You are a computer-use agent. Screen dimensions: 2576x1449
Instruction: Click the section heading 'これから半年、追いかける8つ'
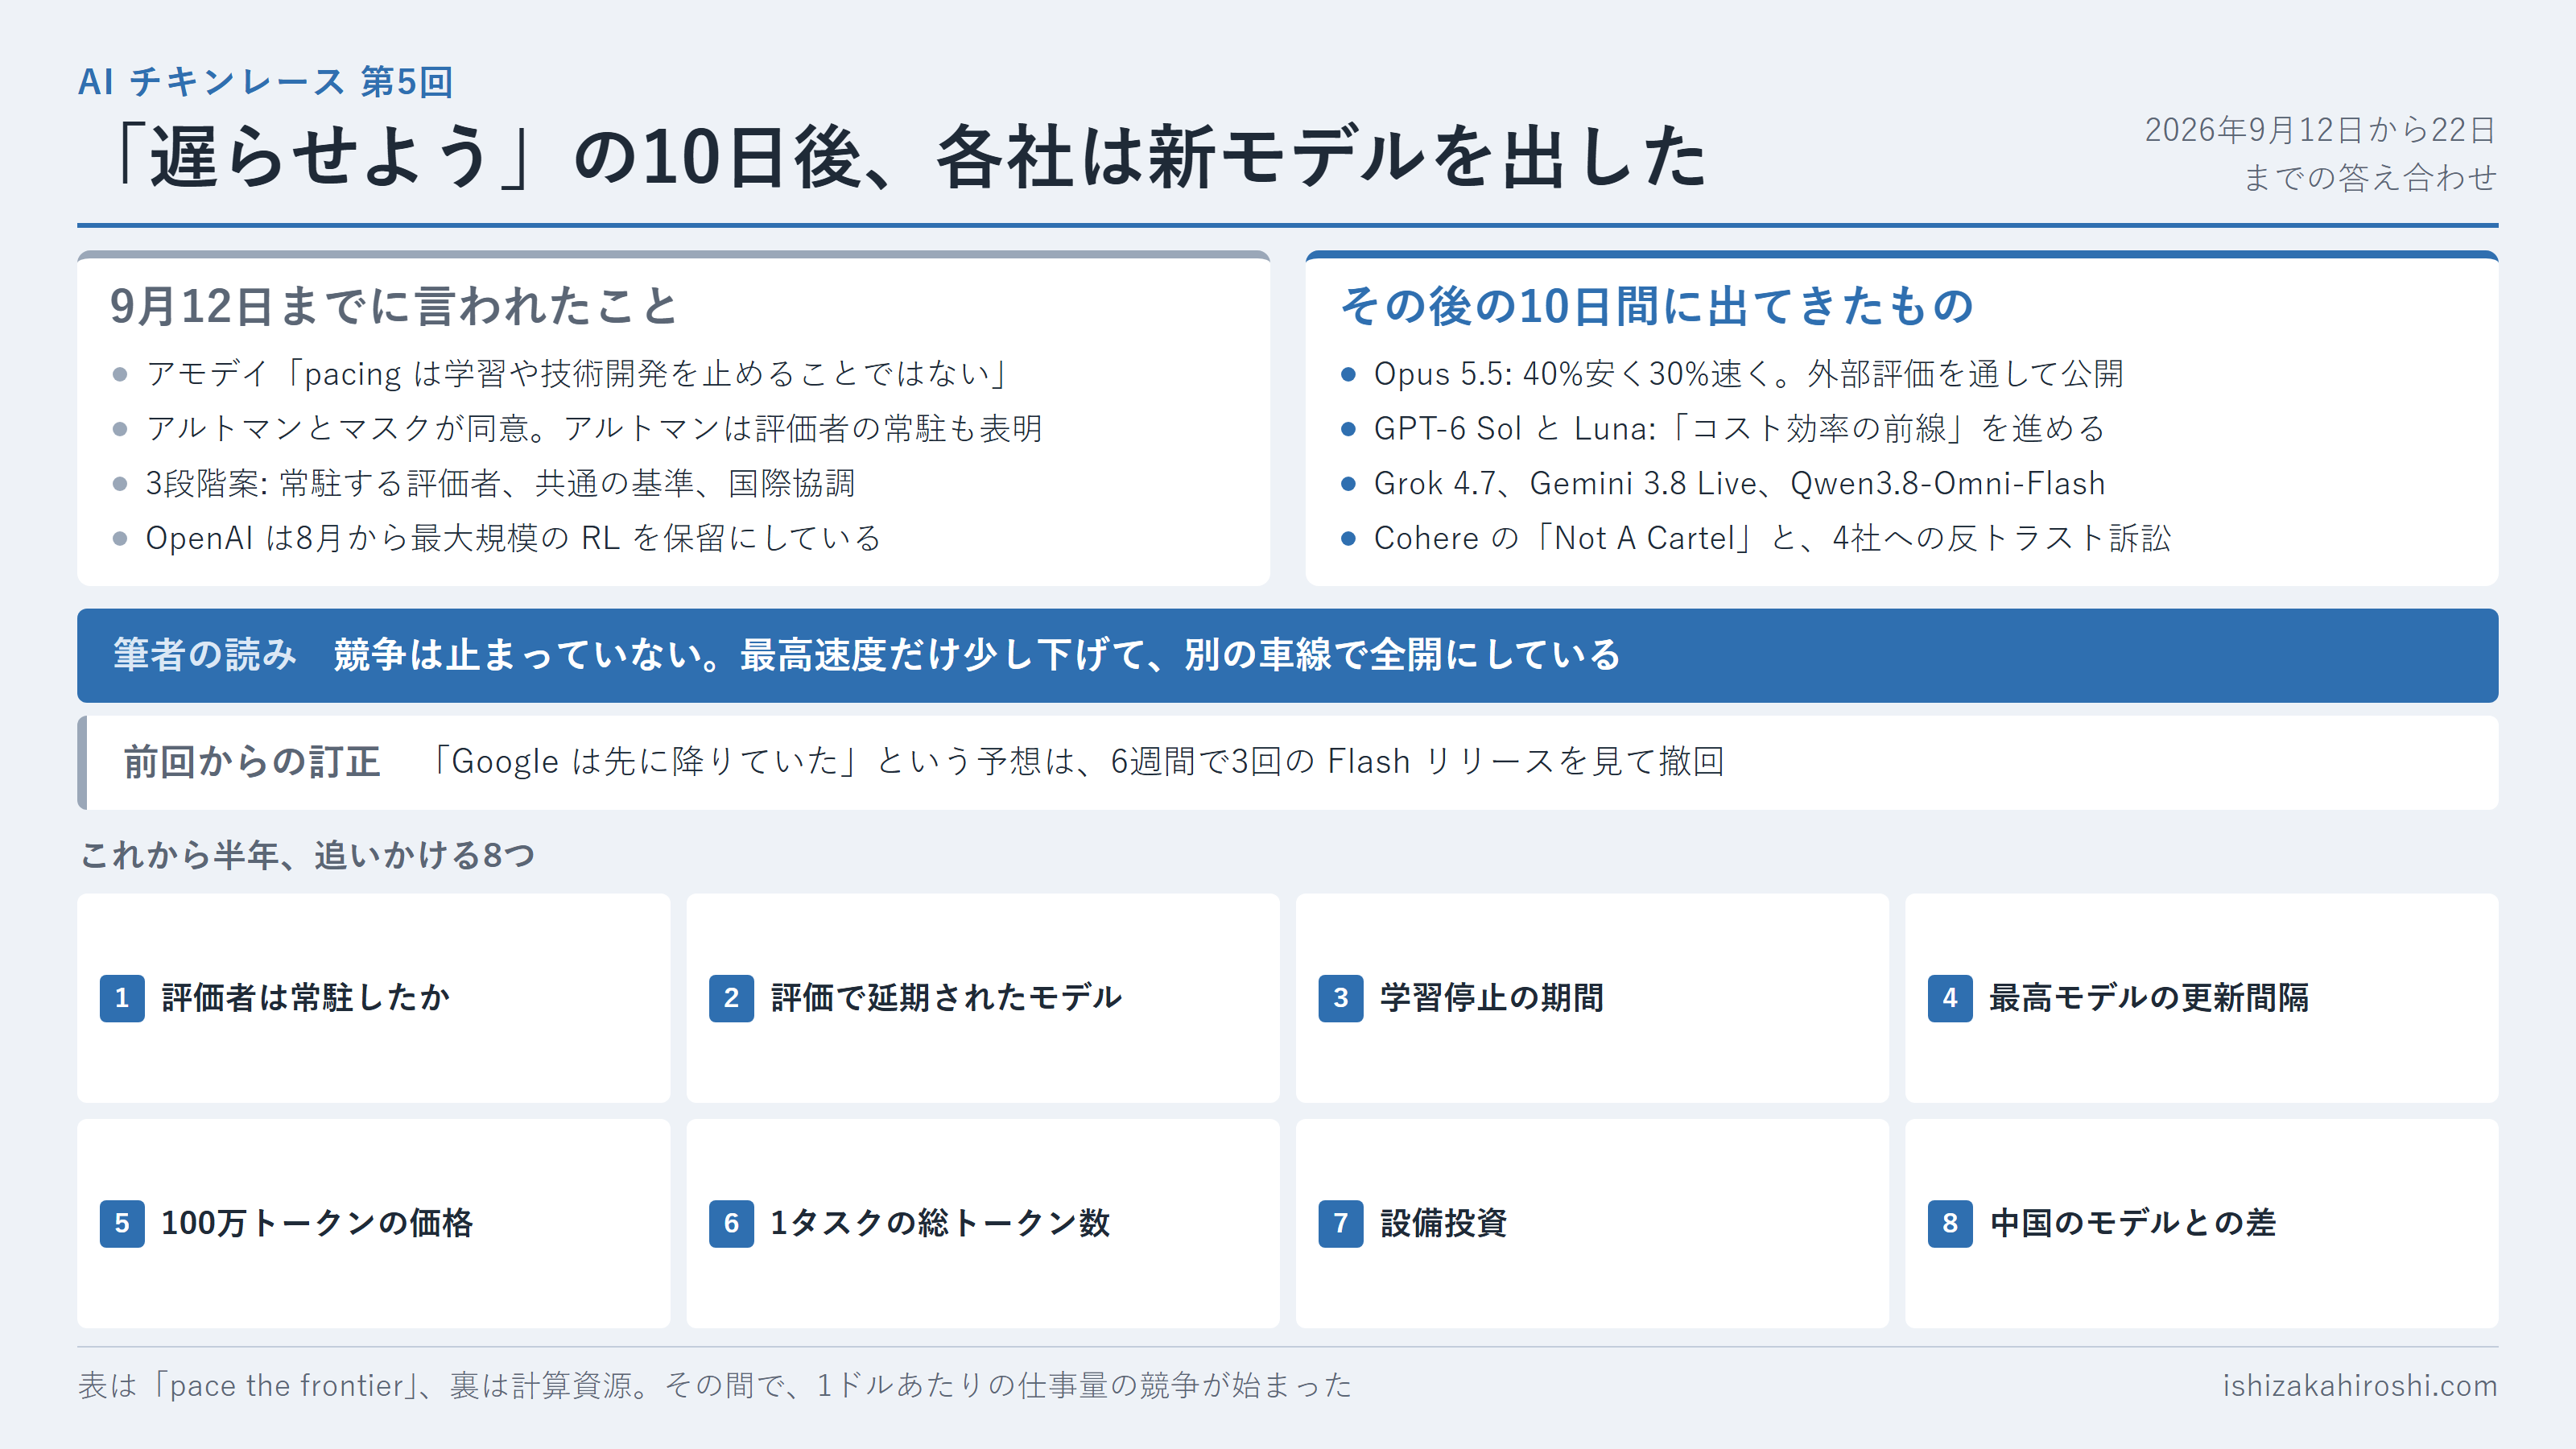[307, 856]
